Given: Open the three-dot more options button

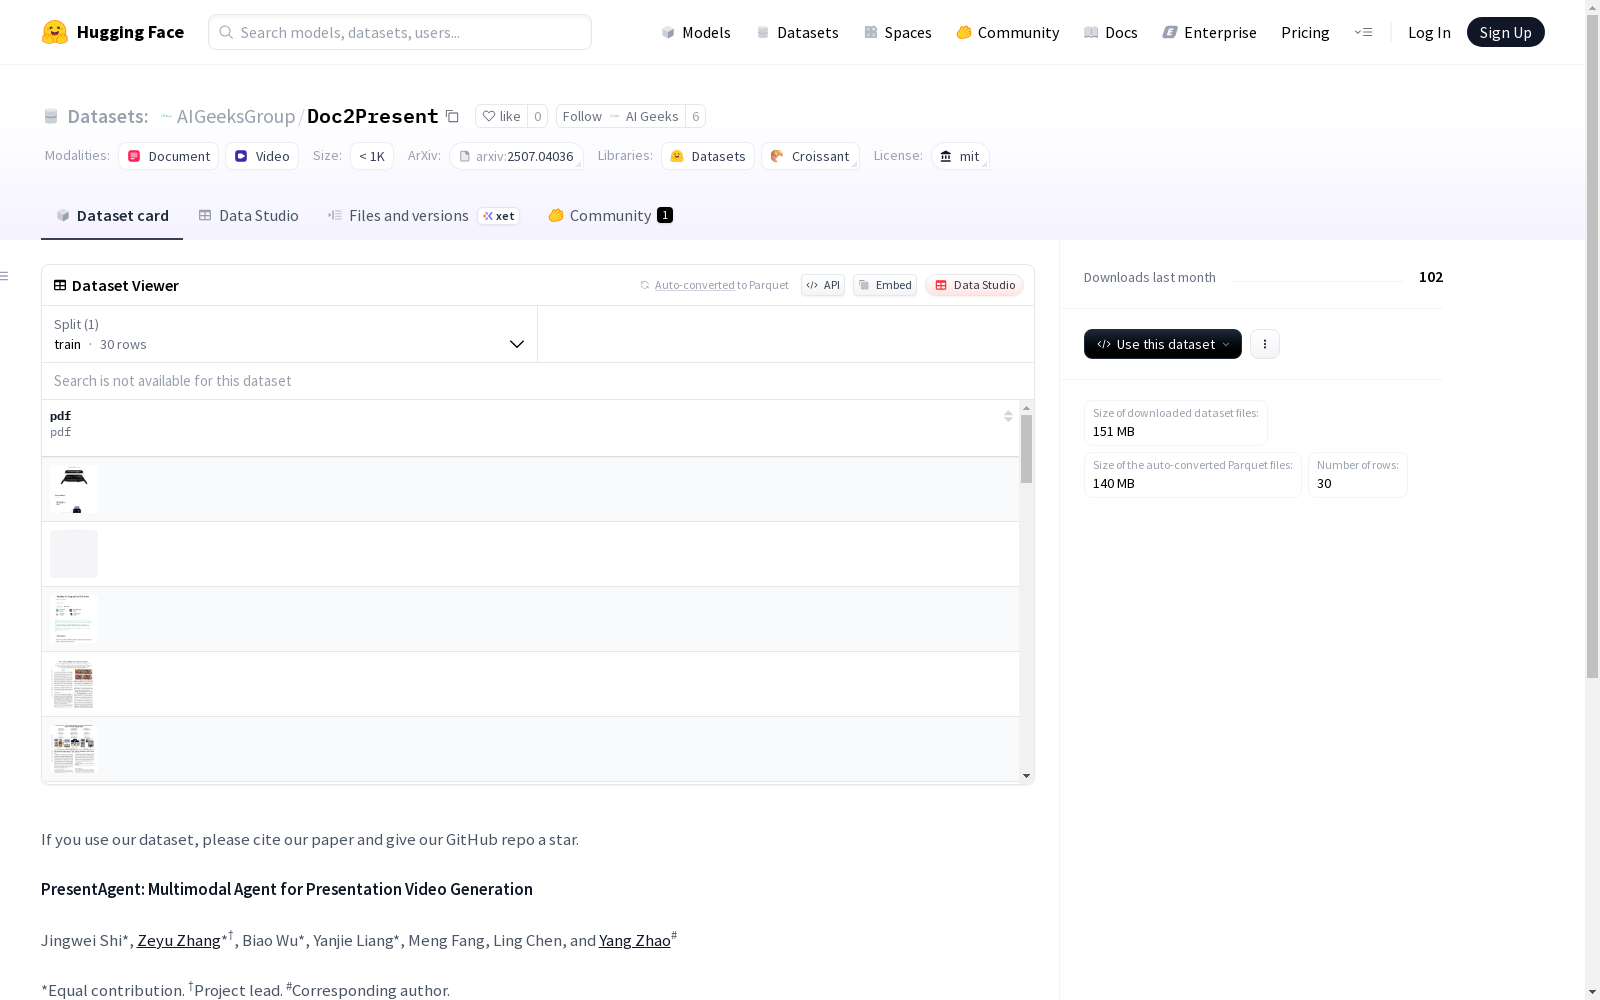Looking at the screenshot, I should point(1264,344).
